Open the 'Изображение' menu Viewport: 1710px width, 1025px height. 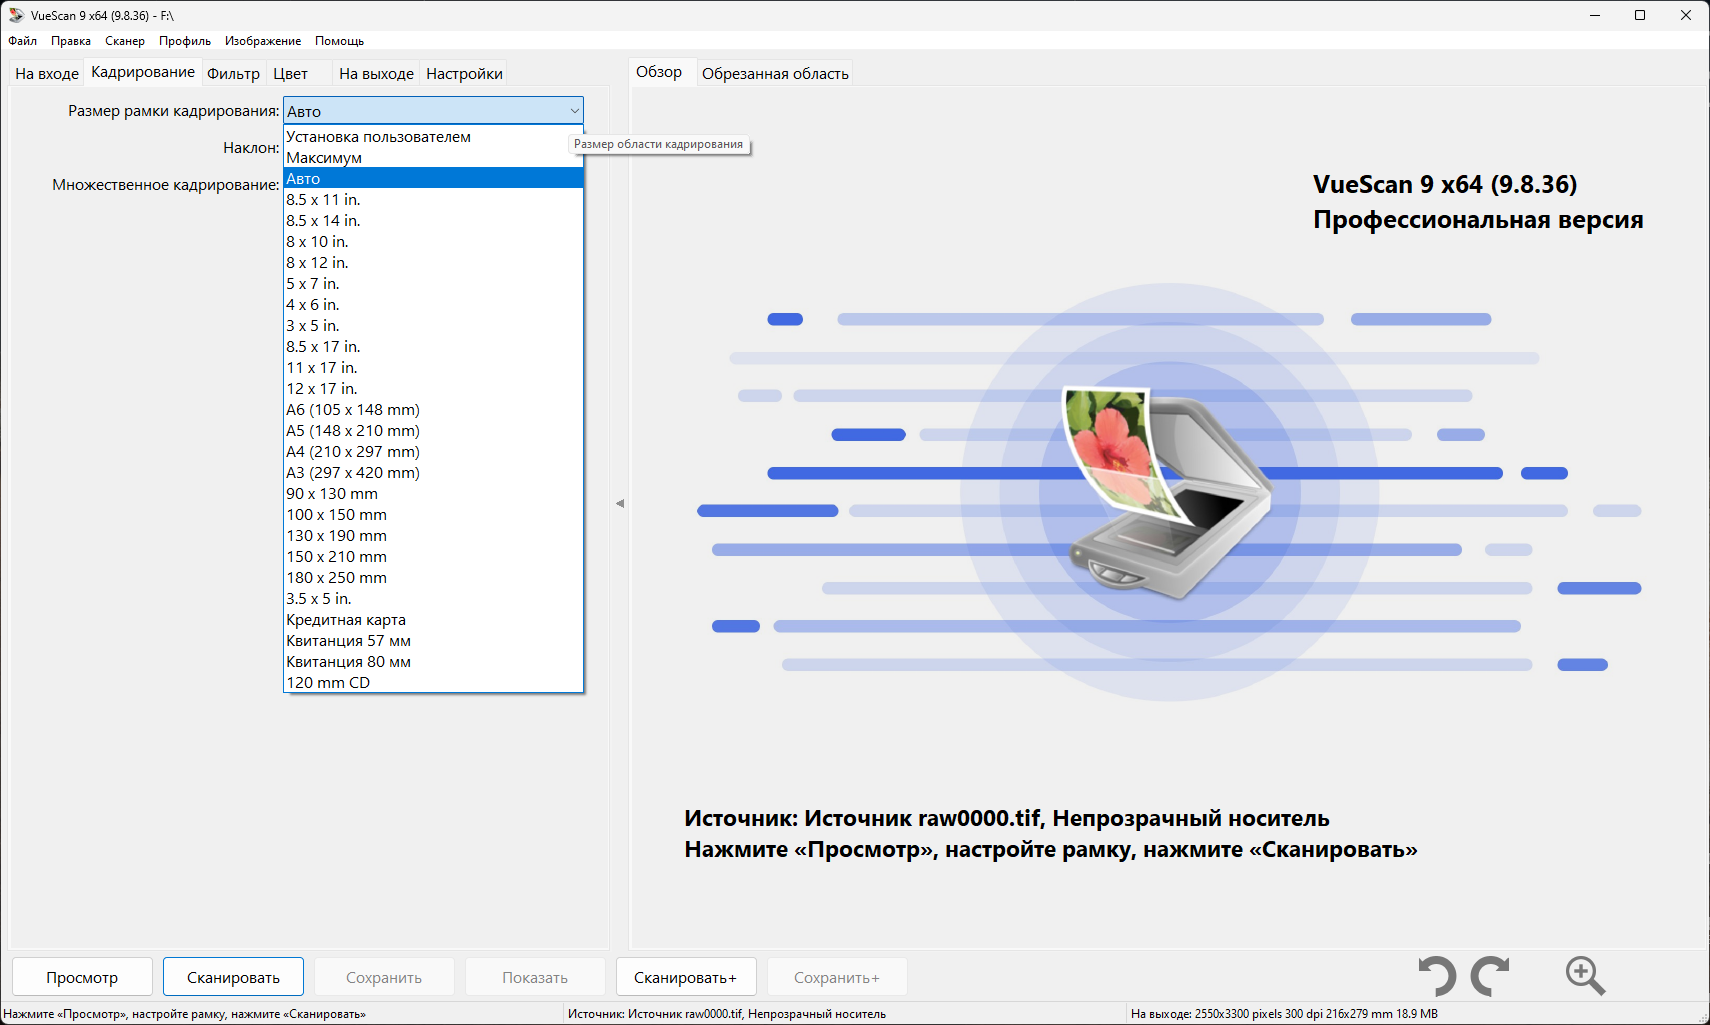263,41
